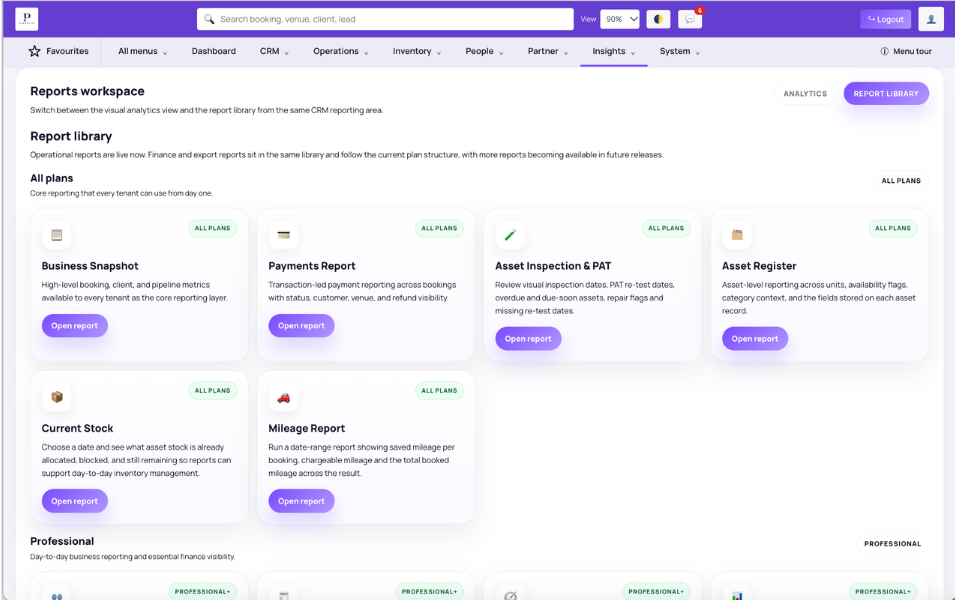
Task: Open the user profile avatar icon
Action: [x=931, y=19]
